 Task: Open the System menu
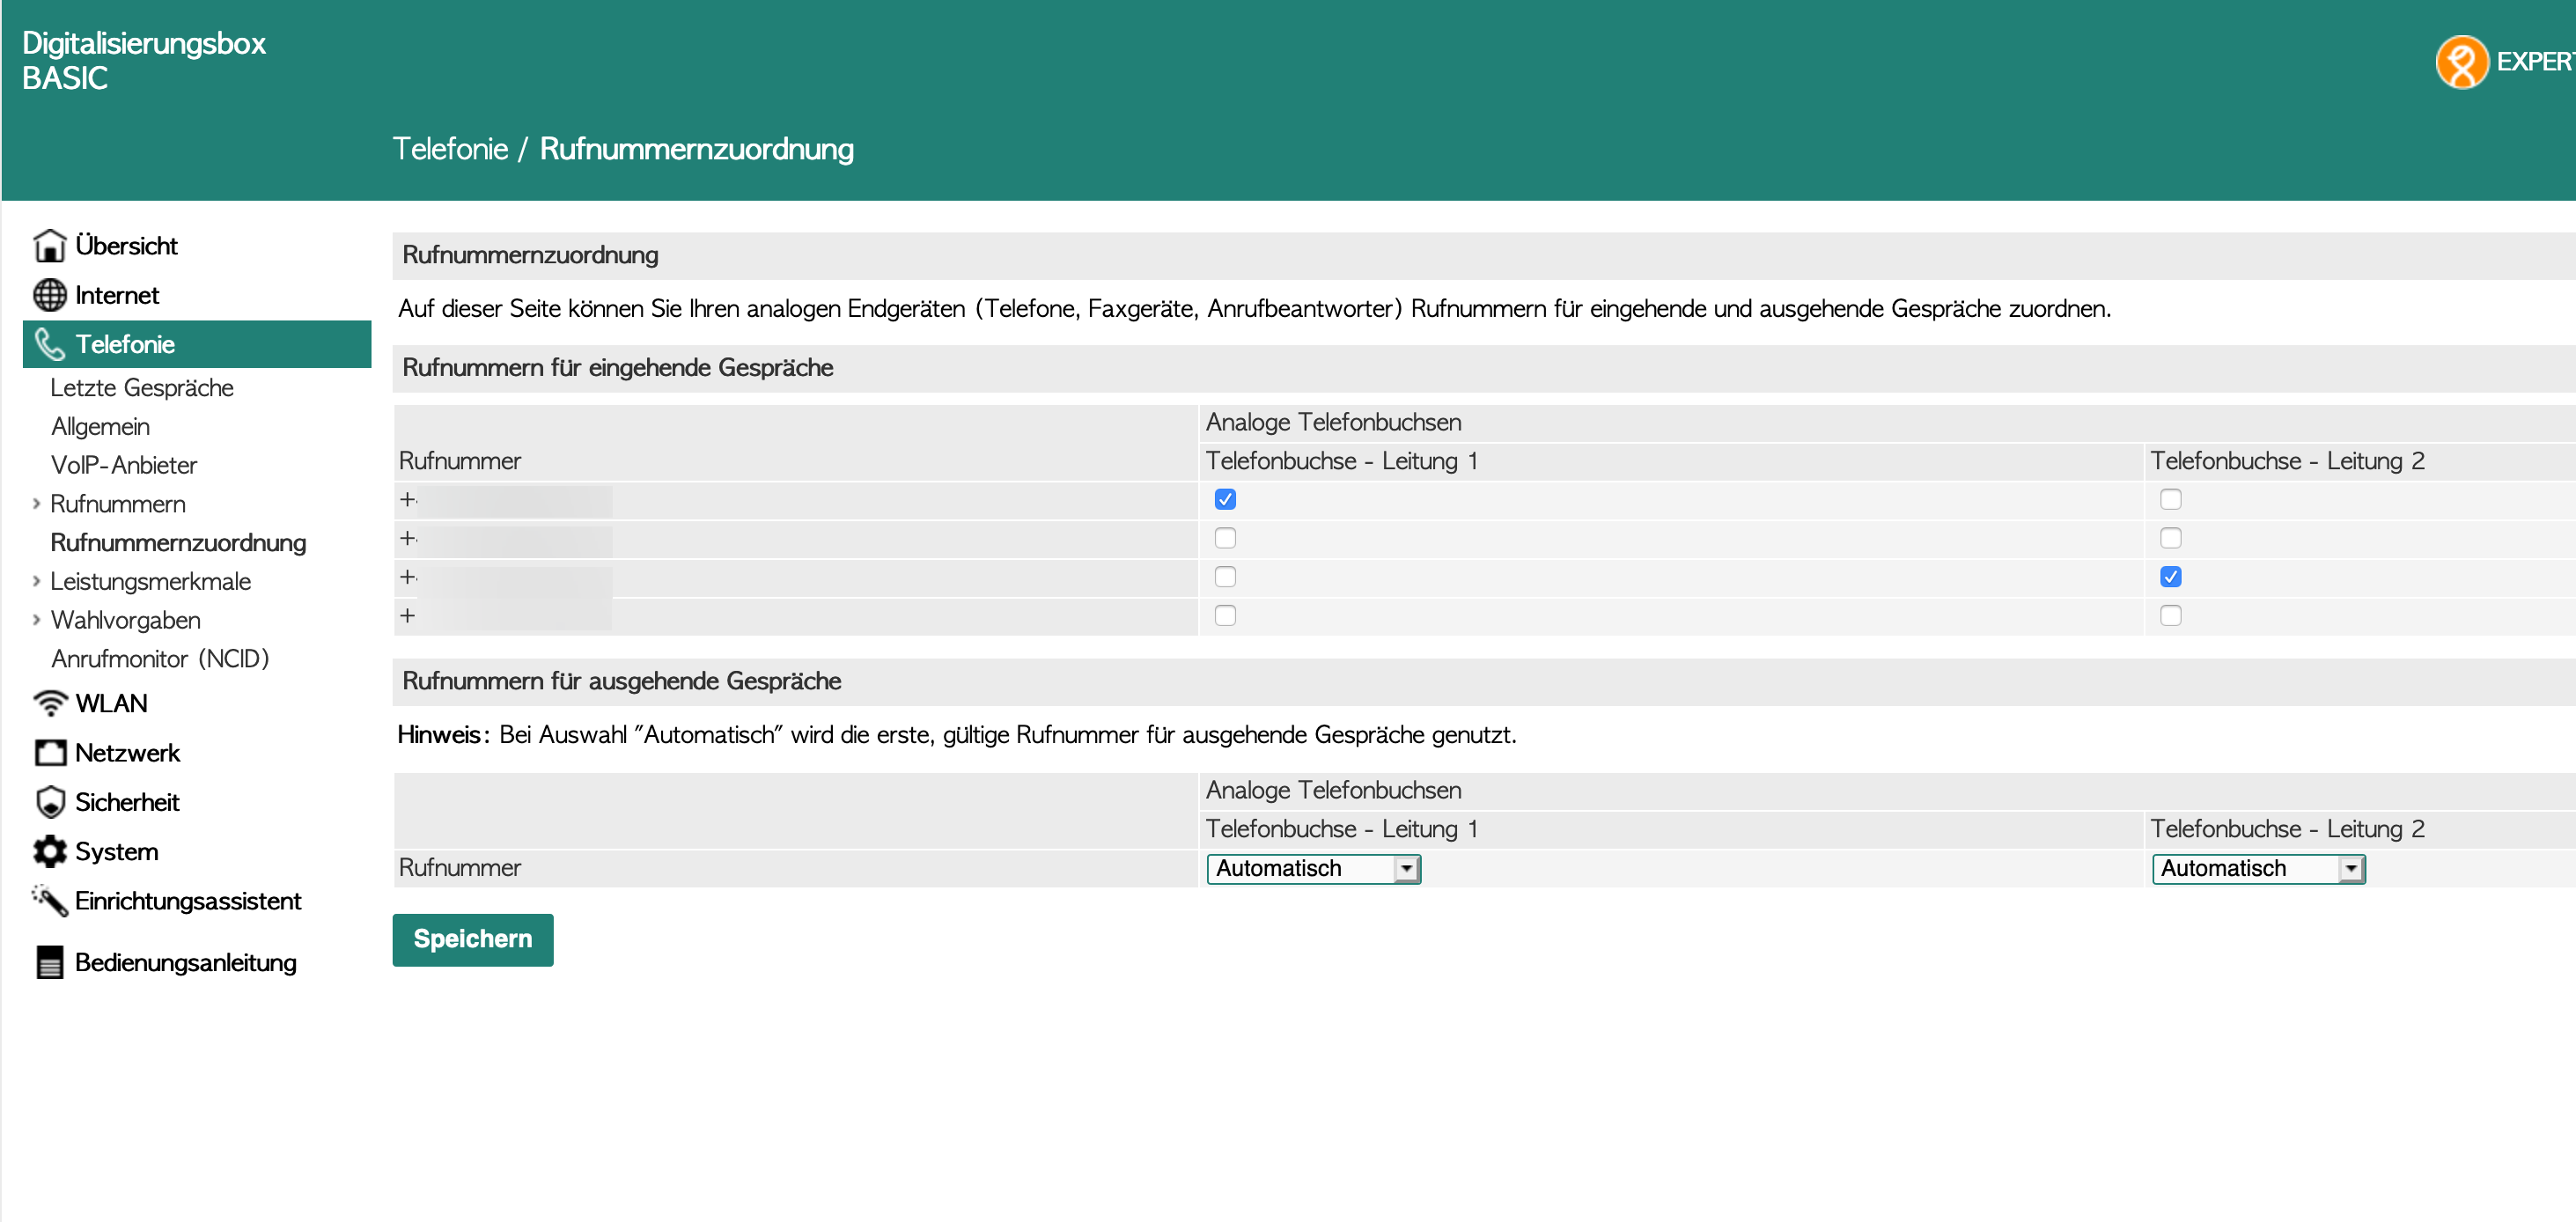[117, 852]
